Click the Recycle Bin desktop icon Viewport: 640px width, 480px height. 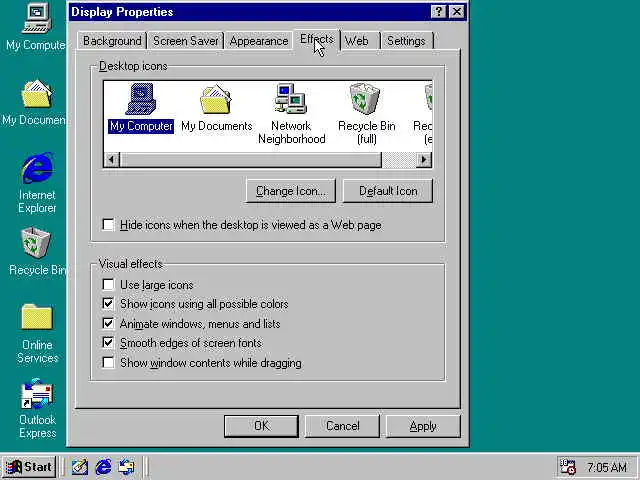click(37, 252)
